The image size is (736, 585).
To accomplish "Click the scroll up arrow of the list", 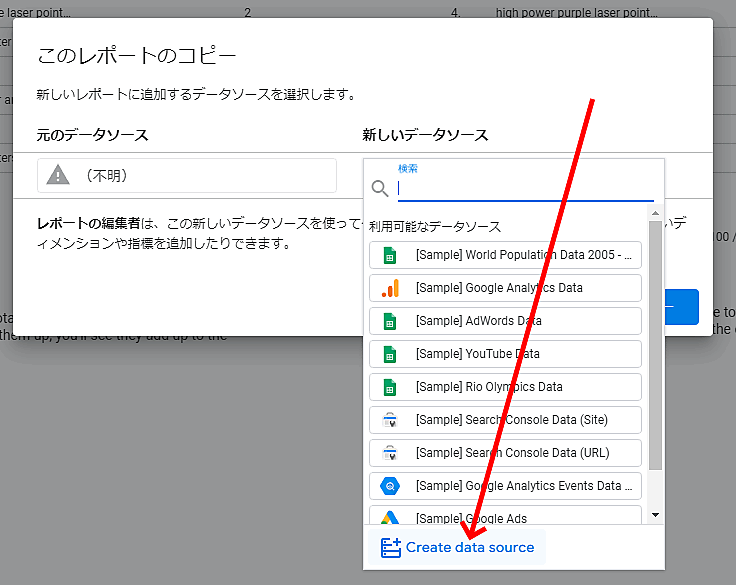I will pyautogui.click(x=655, y=214).
